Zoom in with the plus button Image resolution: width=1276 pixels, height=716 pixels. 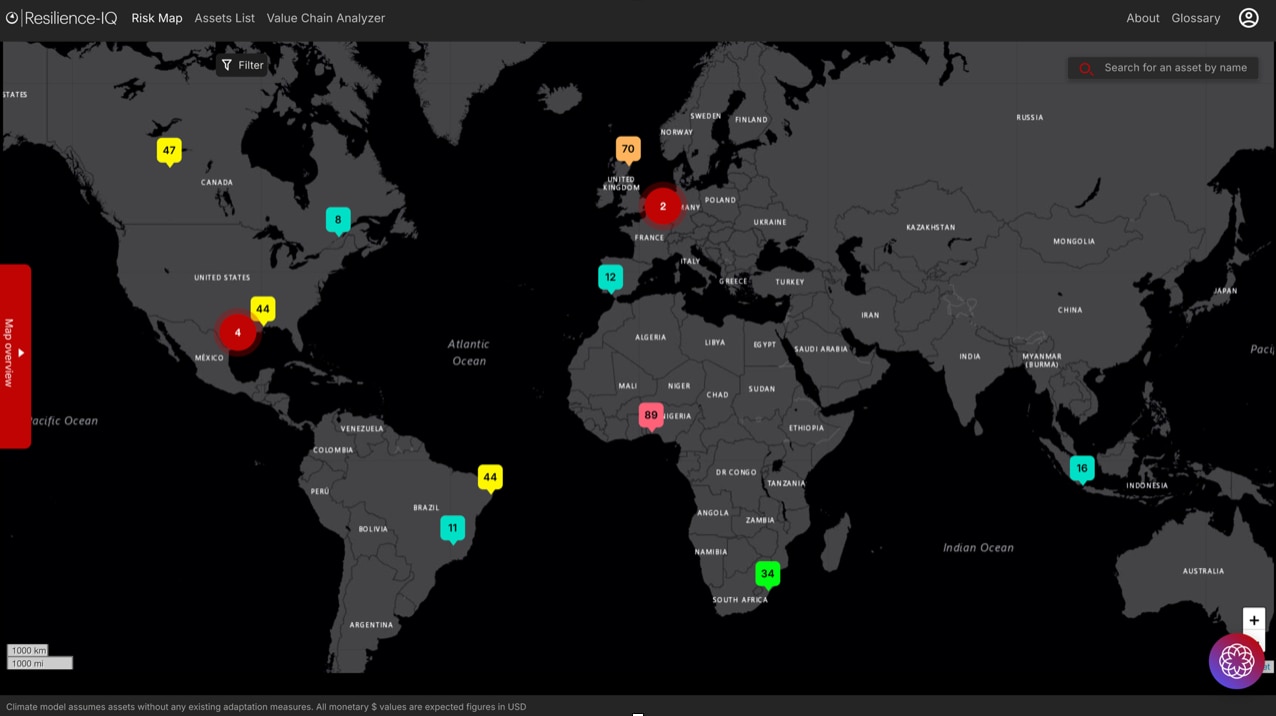coord(1254,620)
